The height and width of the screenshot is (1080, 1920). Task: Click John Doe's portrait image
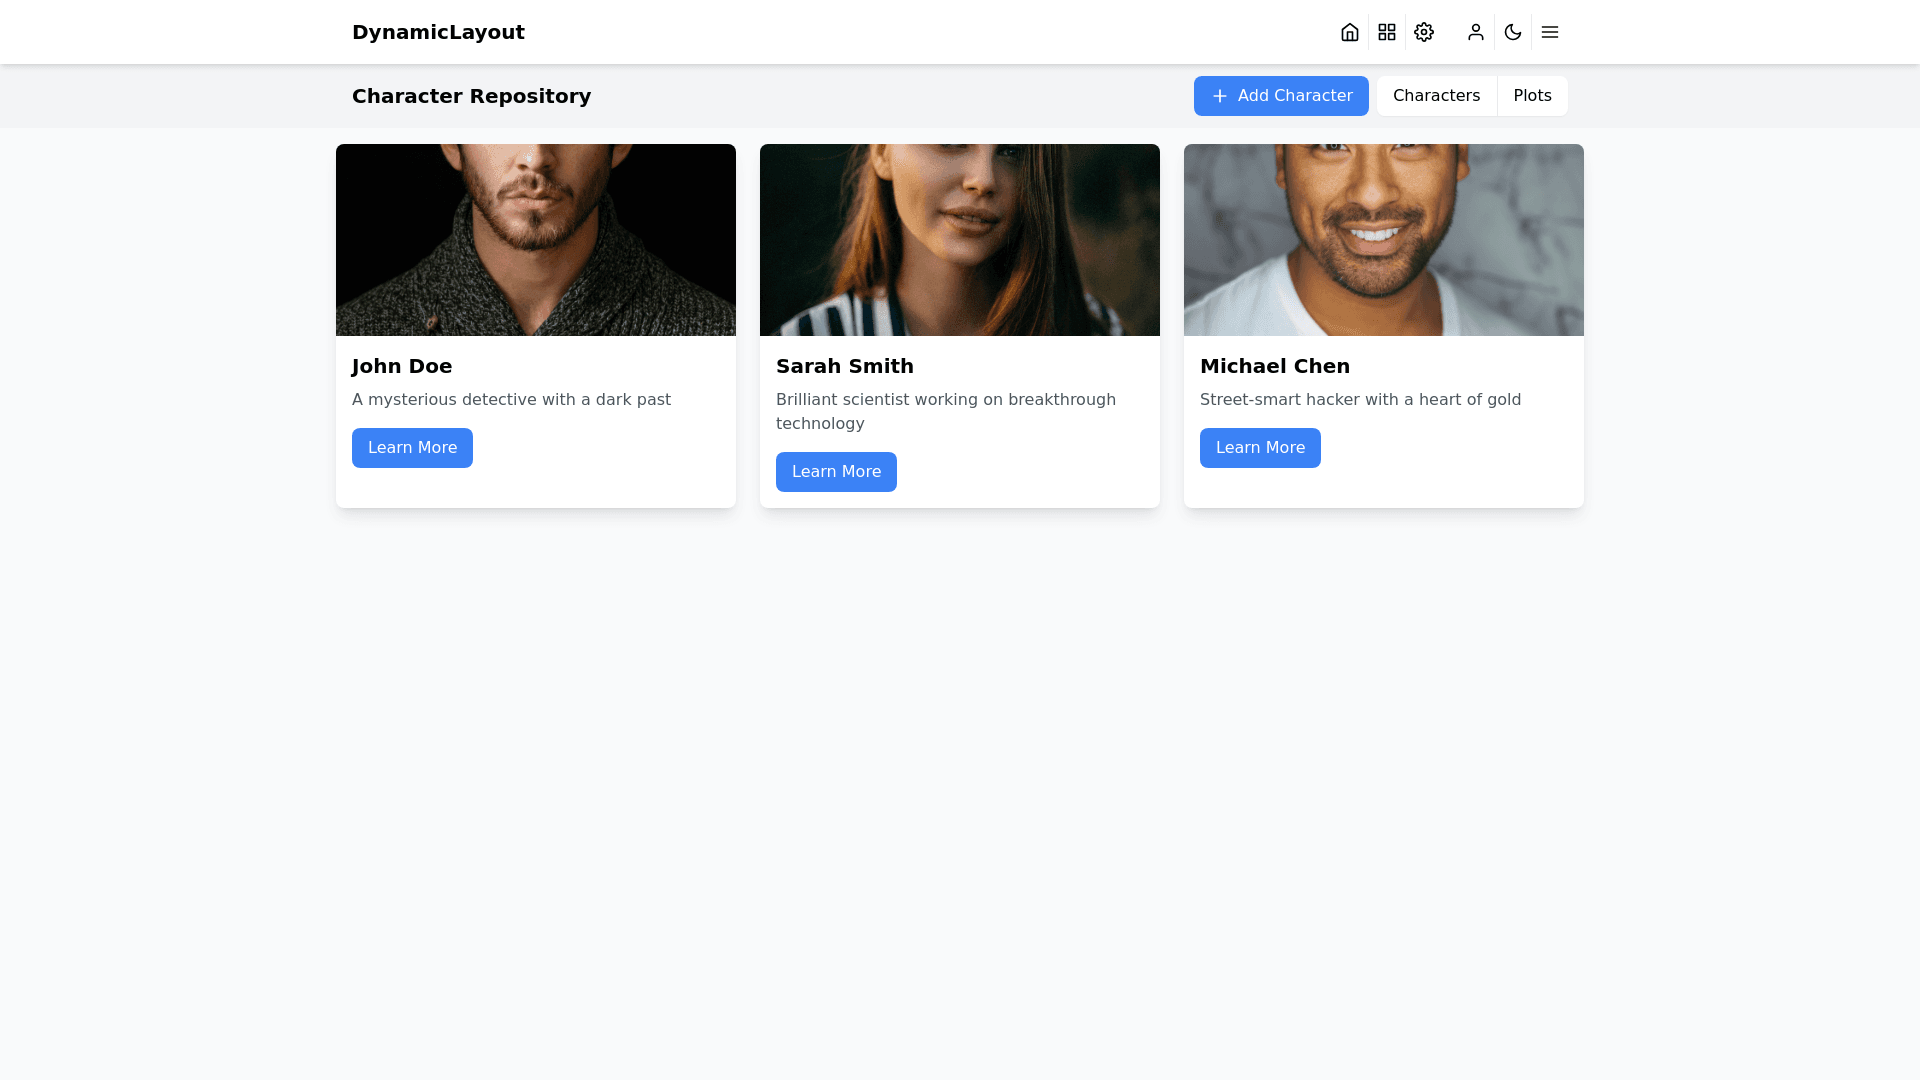point(536,240)
